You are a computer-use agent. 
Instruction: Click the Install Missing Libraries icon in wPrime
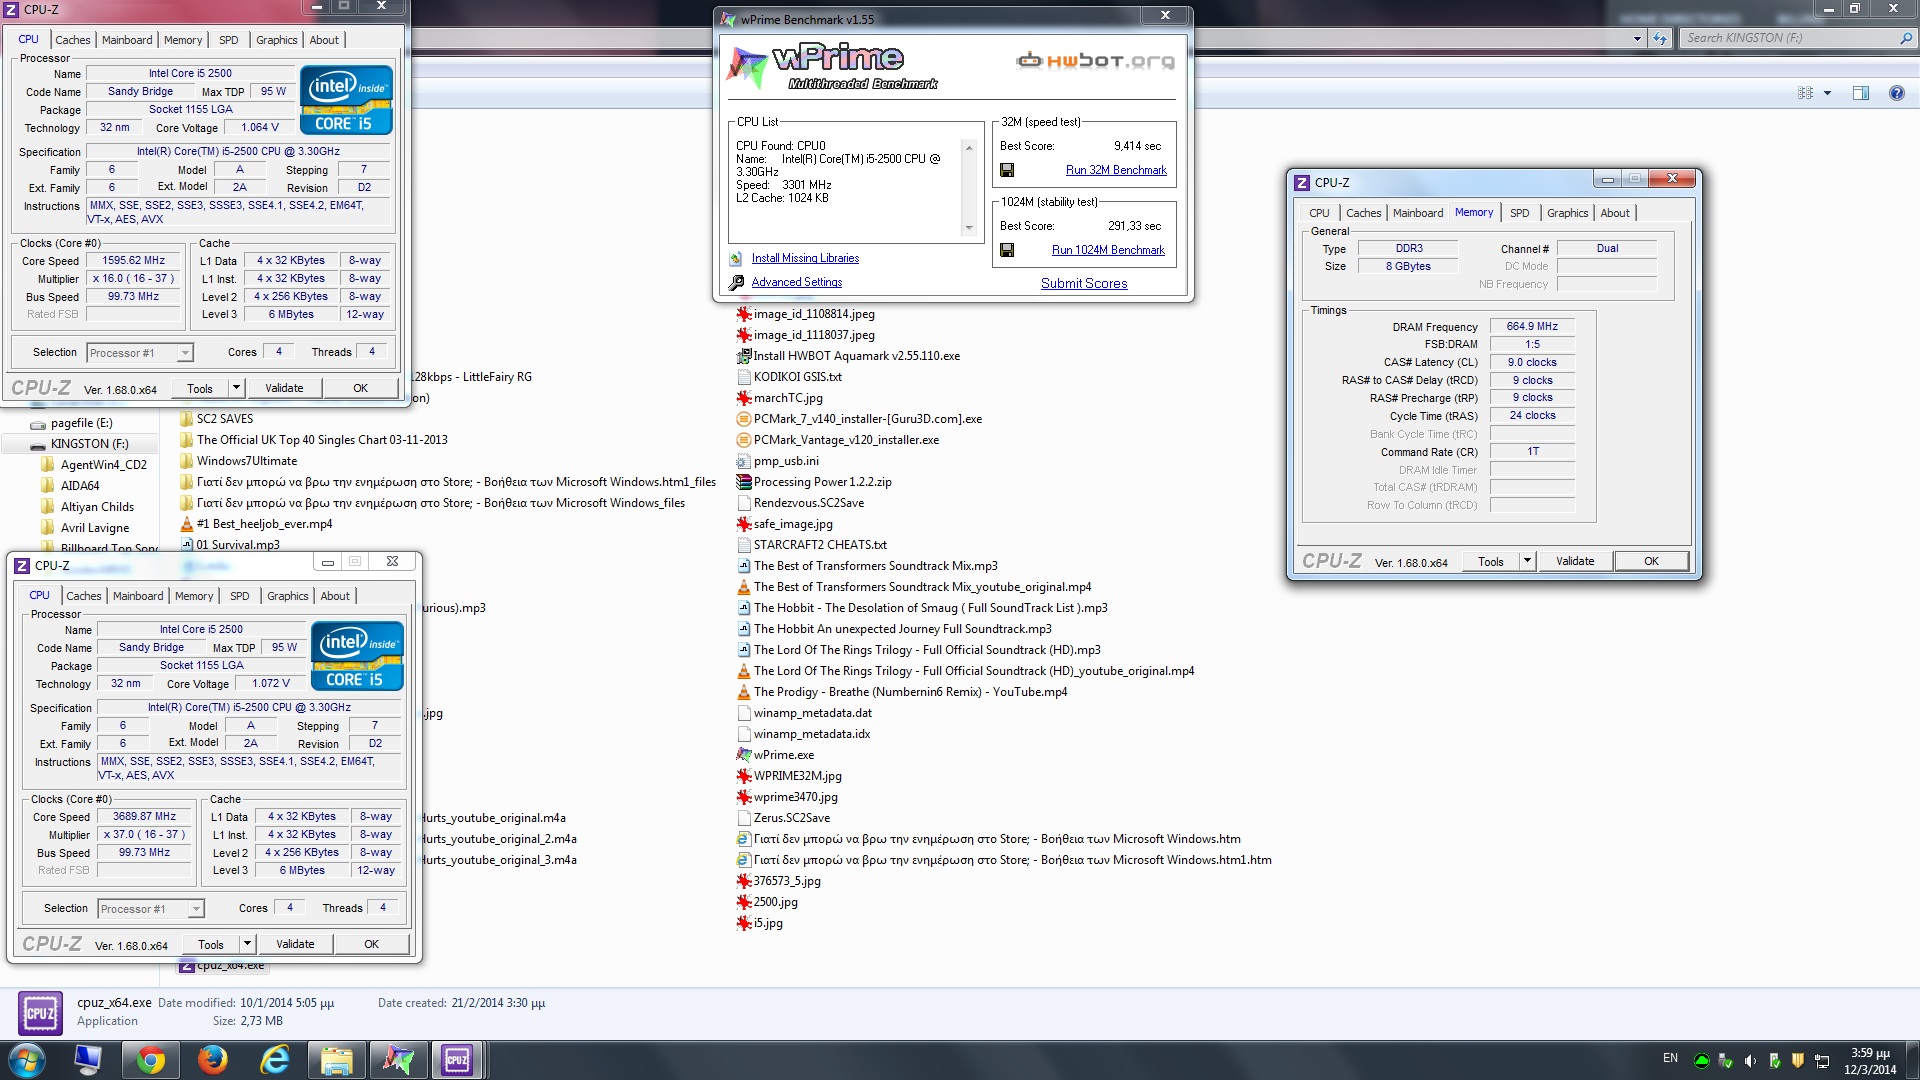[x=736, y=258]
